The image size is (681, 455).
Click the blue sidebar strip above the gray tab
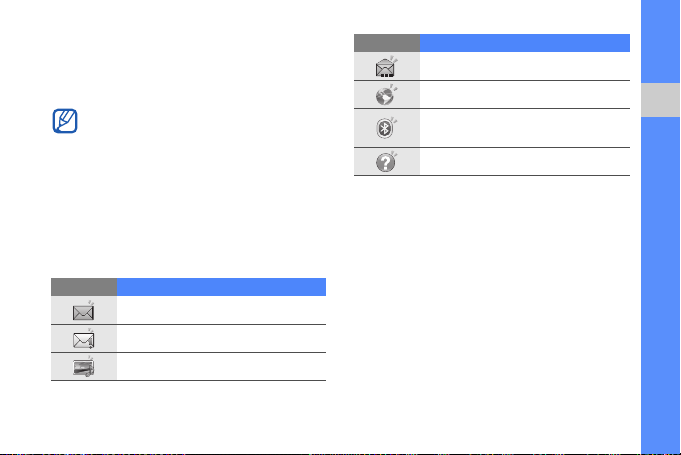coord(660,41)
